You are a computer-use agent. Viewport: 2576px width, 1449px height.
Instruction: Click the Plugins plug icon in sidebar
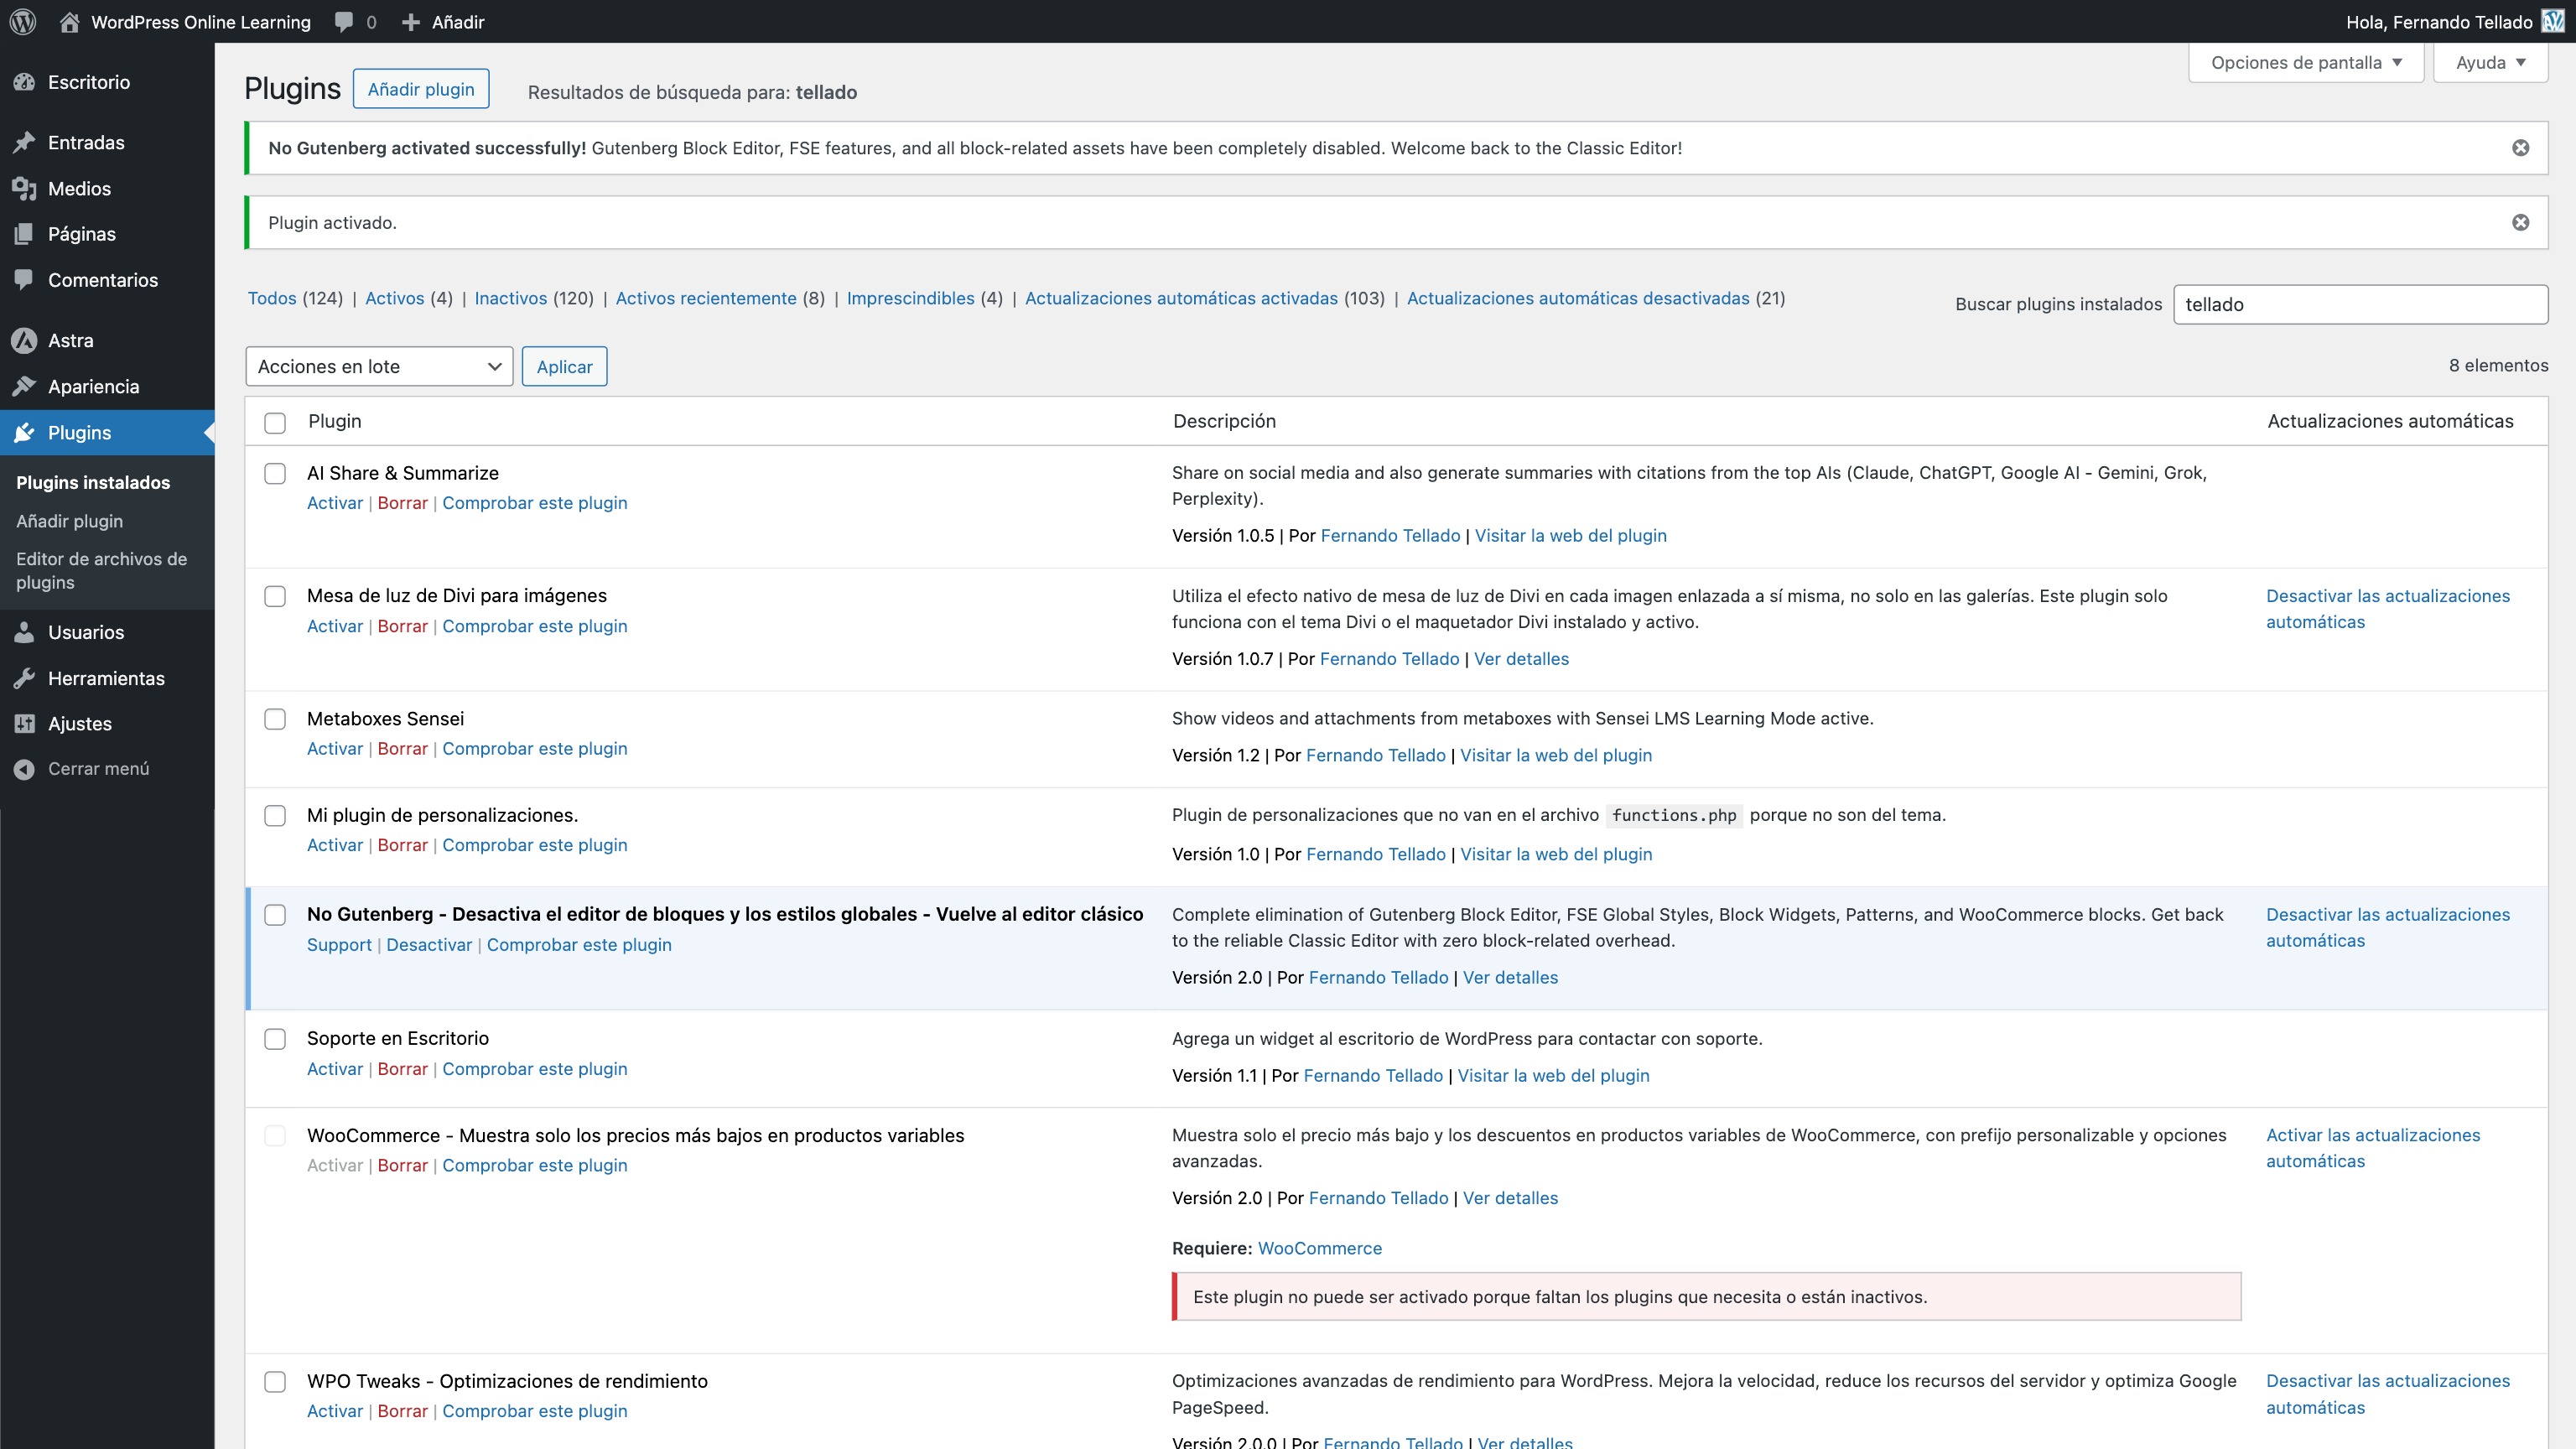[25, 432]
